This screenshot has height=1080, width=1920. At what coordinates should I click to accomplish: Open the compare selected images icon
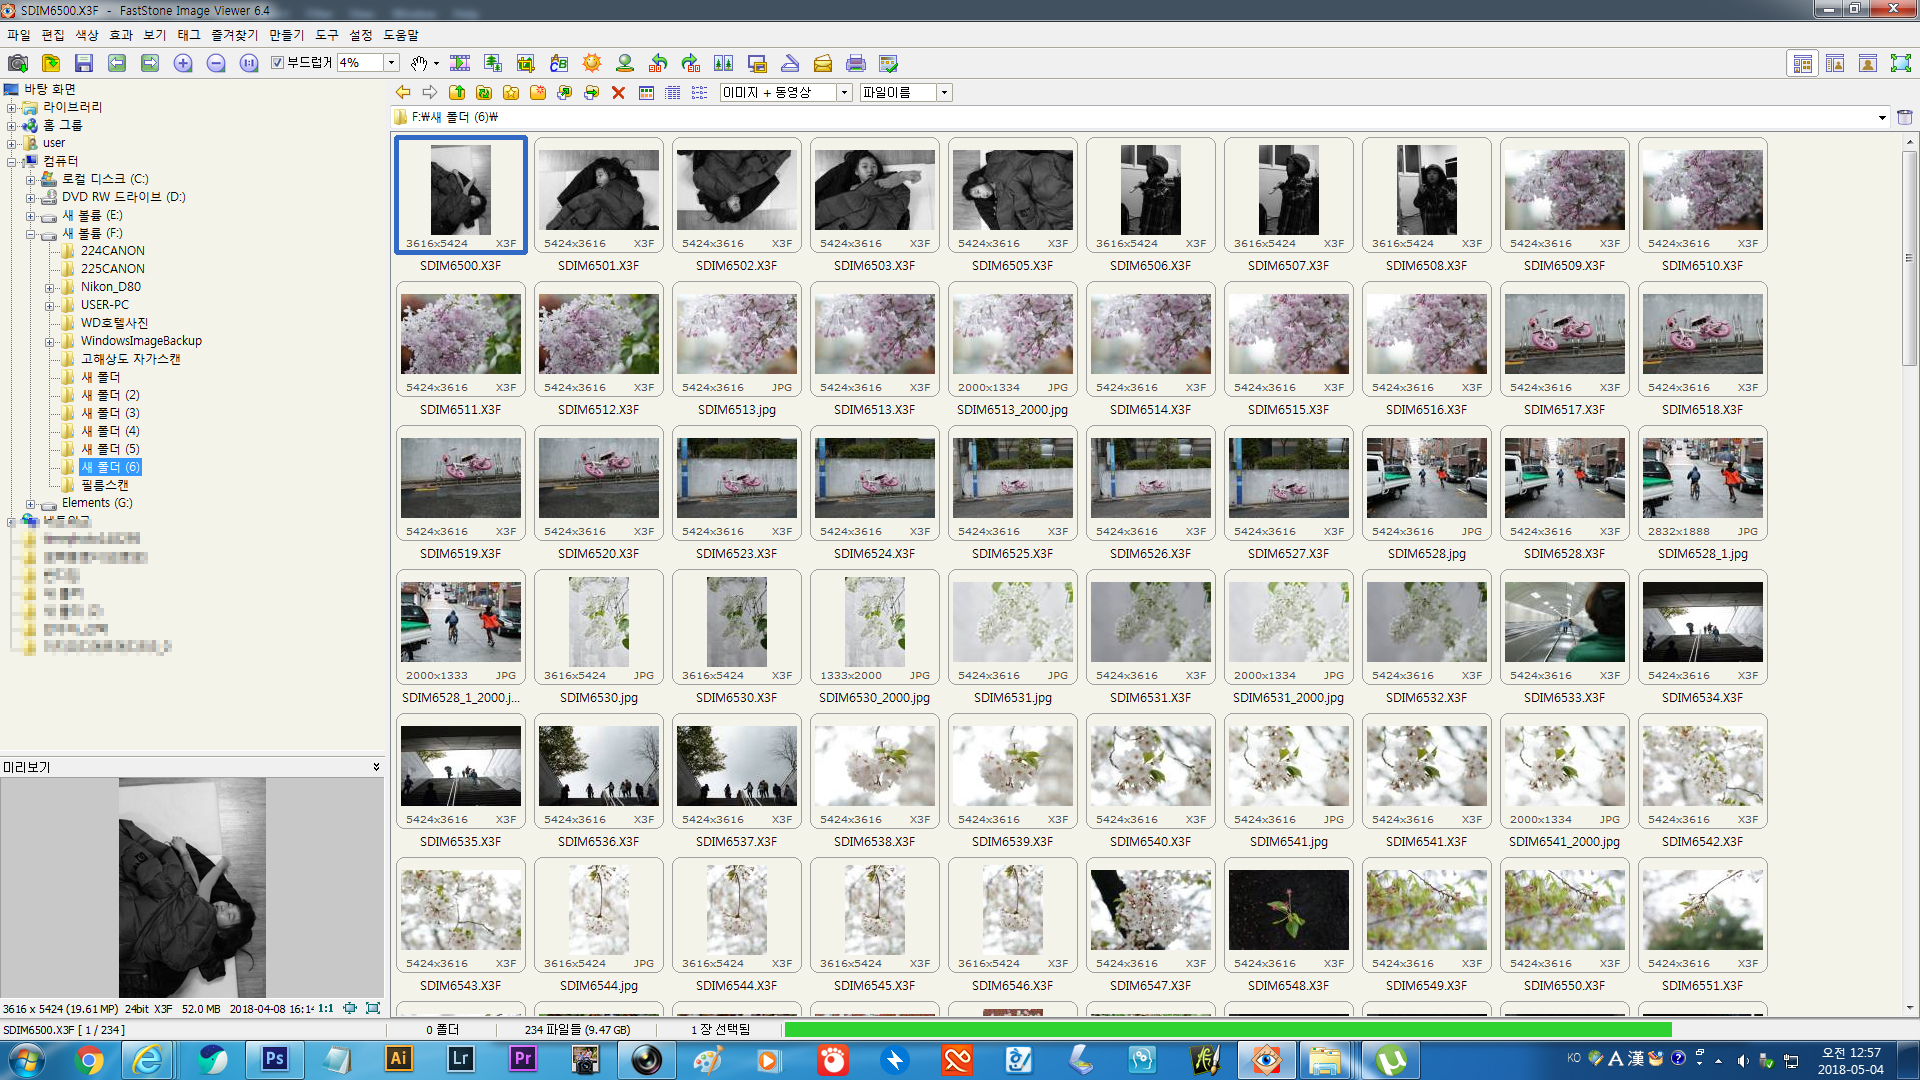pos(724,63)
